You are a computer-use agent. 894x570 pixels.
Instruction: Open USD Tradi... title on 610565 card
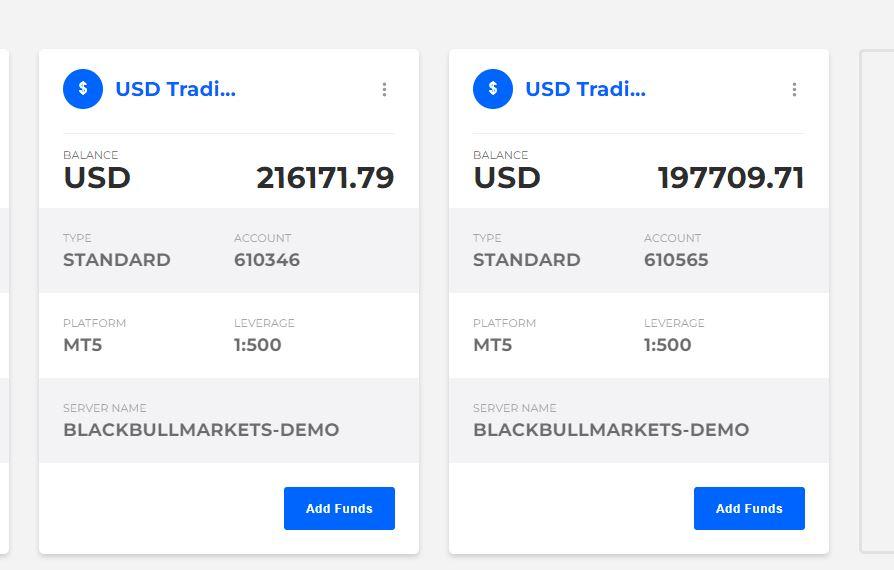(586, 89)
